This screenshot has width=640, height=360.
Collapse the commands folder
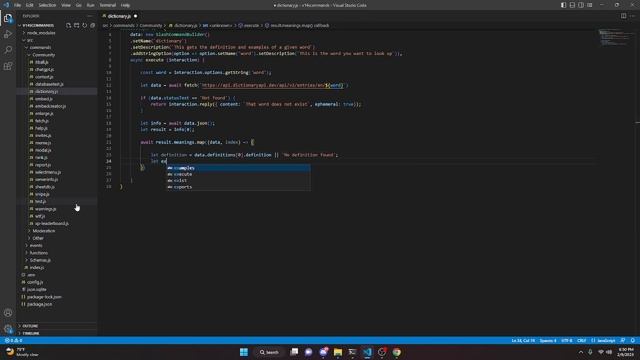[x=40, y=47]
